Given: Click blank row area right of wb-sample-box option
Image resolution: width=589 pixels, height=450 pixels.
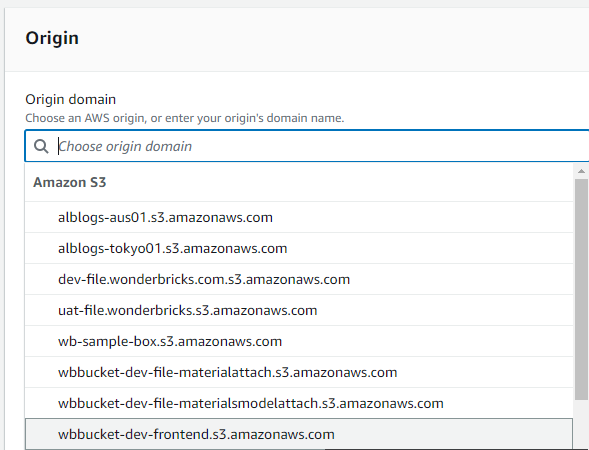Looking at the screenshot, I should [427, 341].
